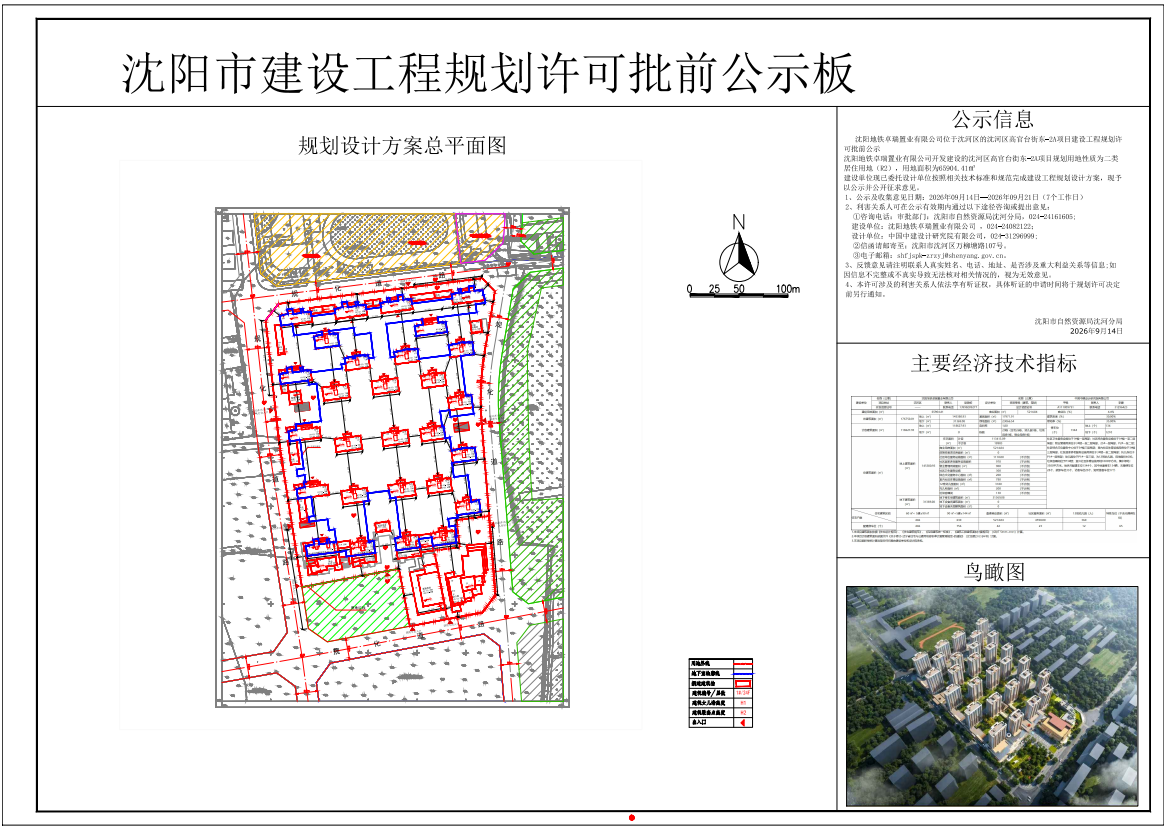Click the phone number 024-24161605
Screen dimensions: 1166x830
[1051, 216]
